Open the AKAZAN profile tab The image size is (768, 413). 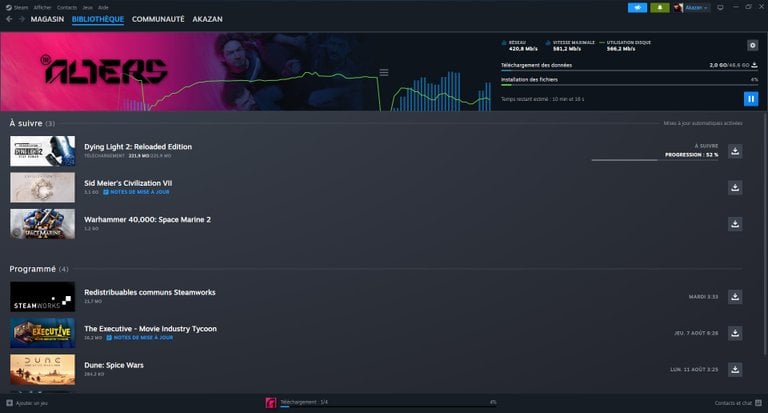[x=207, y=19]
